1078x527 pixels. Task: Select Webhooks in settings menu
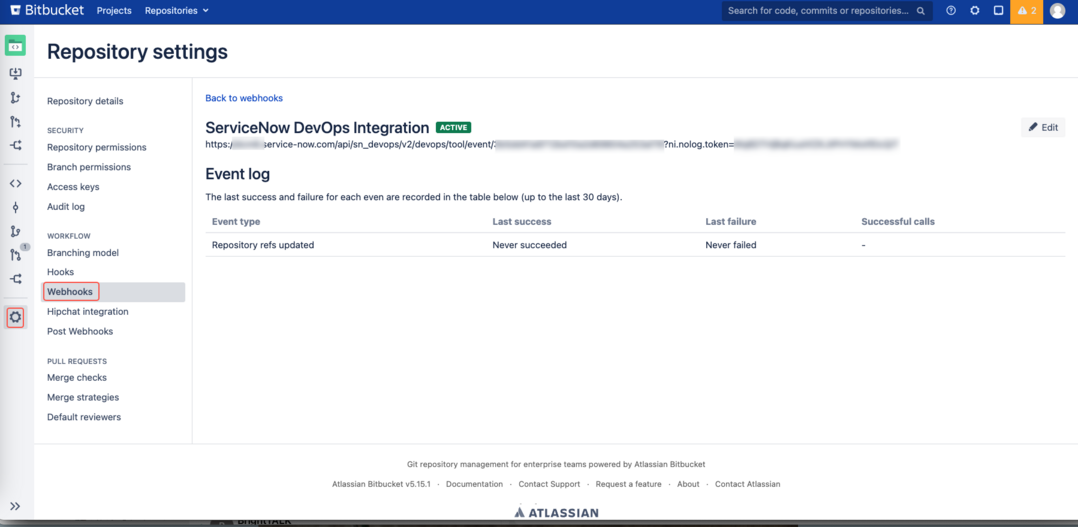point(114,292)
